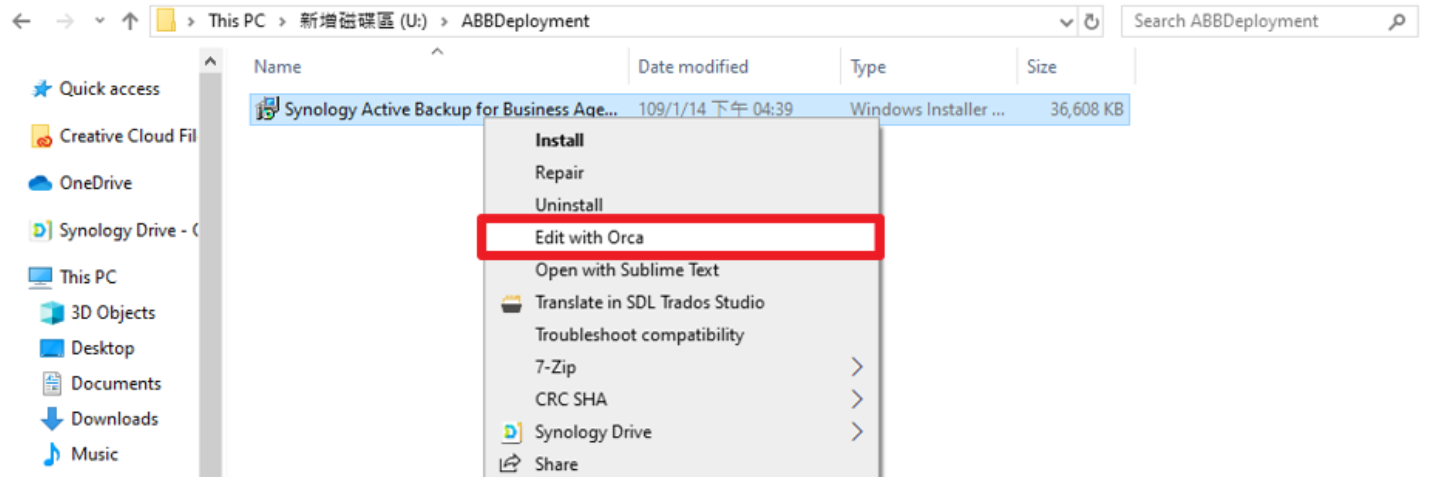Sort files by Date modified column
The height and width of the screenshot is (477, 1429).
click(693, 67)
